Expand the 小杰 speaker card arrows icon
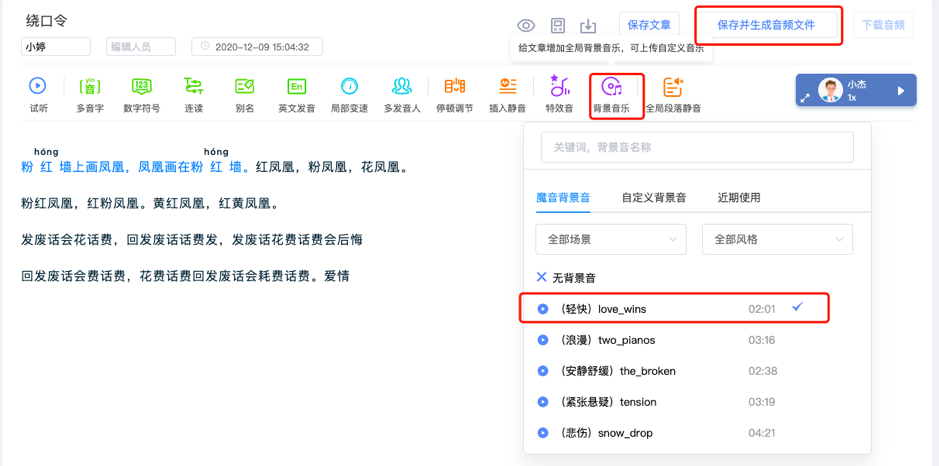Image resolution: width=939 pixels, height=466 pixels. click(805, 98)
